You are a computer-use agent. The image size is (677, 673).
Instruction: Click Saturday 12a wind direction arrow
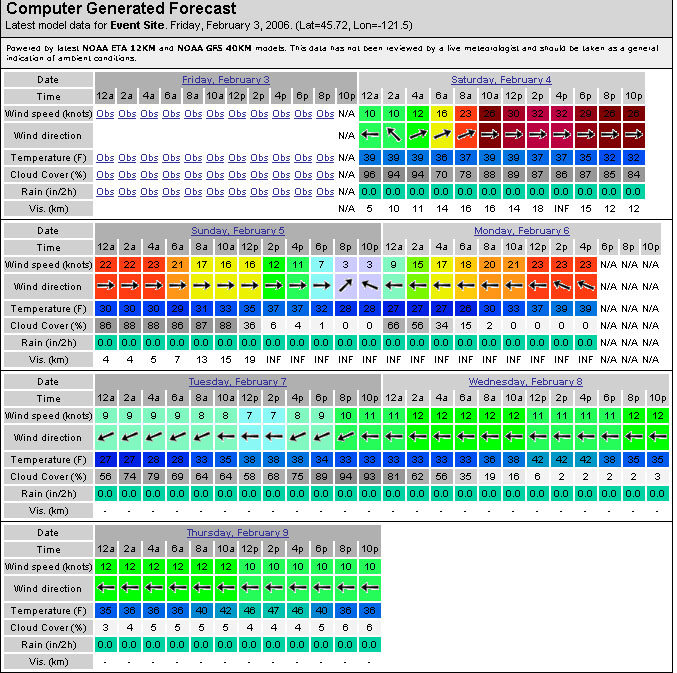click(370, 135)
